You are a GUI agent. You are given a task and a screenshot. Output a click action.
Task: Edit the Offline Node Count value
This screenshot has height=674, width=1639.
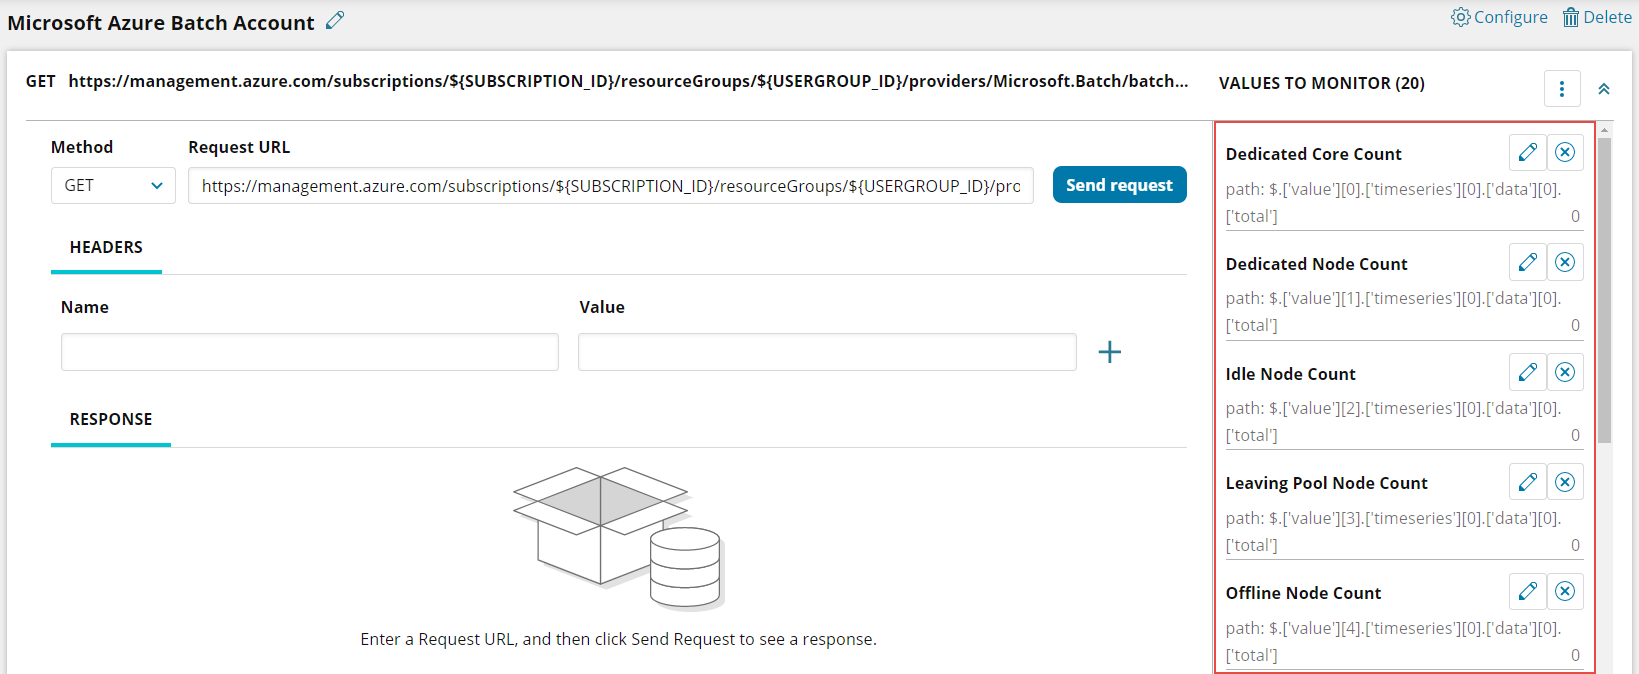(1527, 591)
